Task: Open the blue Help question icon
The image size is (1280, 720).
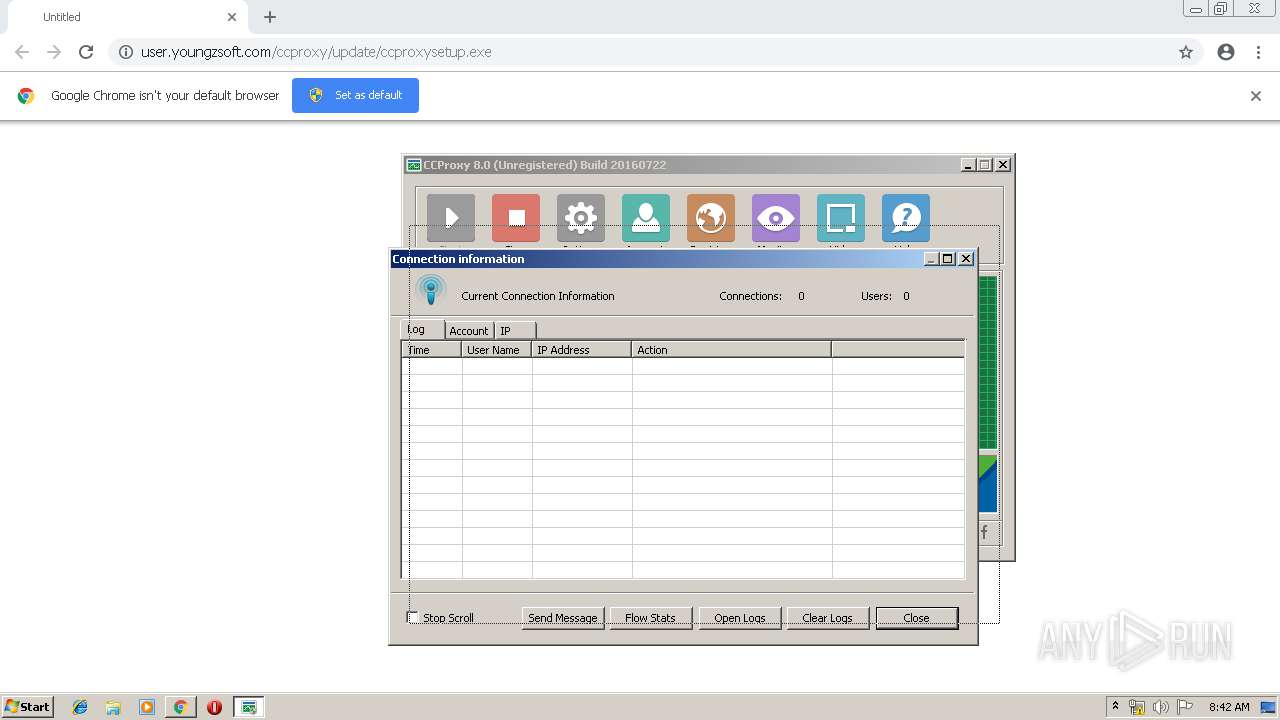Action: (906, 218)
